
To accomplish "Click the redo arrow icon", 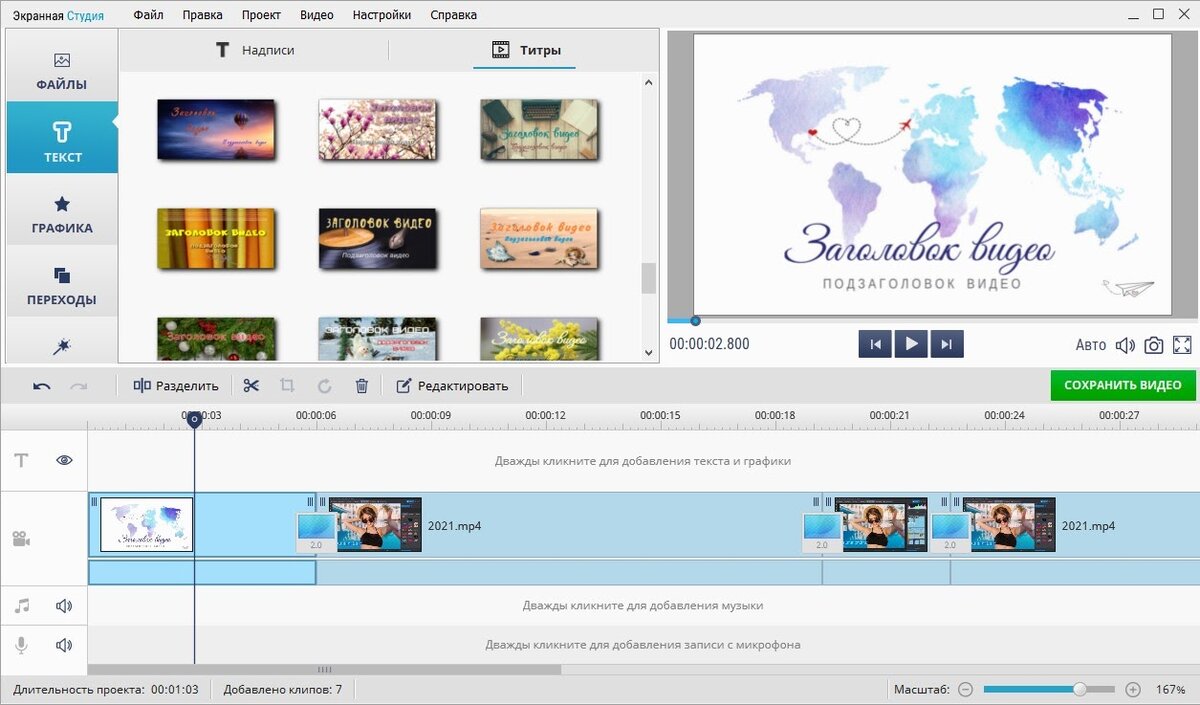I will (x=78, y=386).
